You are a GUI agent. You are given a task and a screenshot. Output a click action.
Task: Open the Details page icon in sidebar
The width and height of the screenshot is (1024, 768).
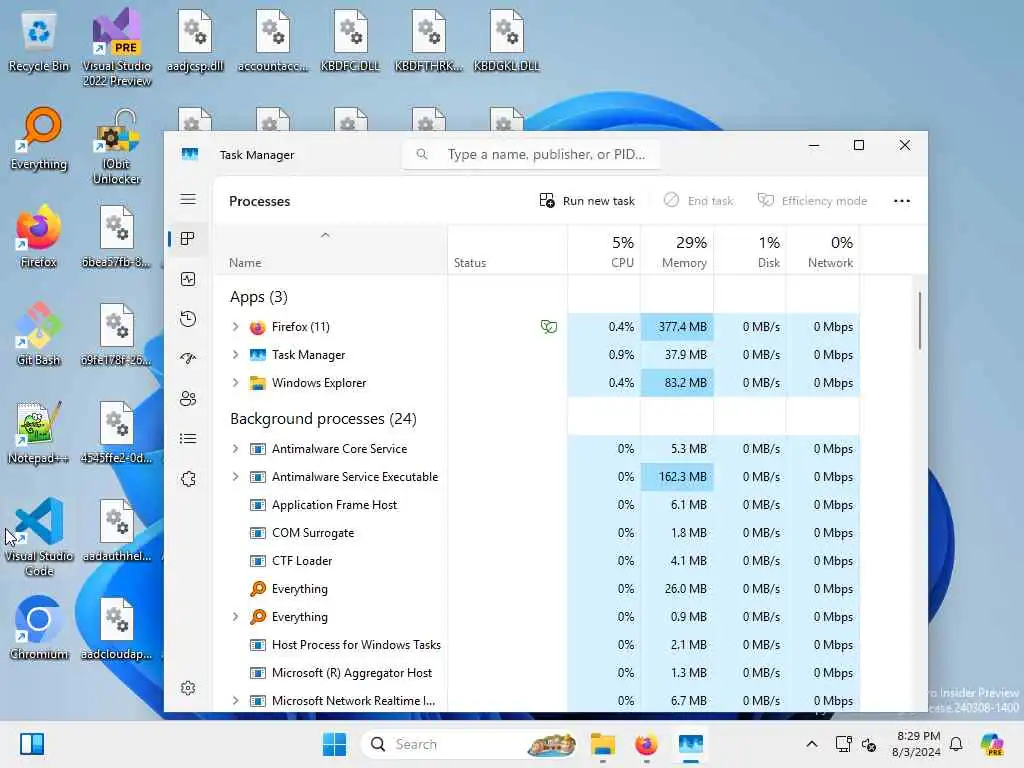(x=188, y=438)
